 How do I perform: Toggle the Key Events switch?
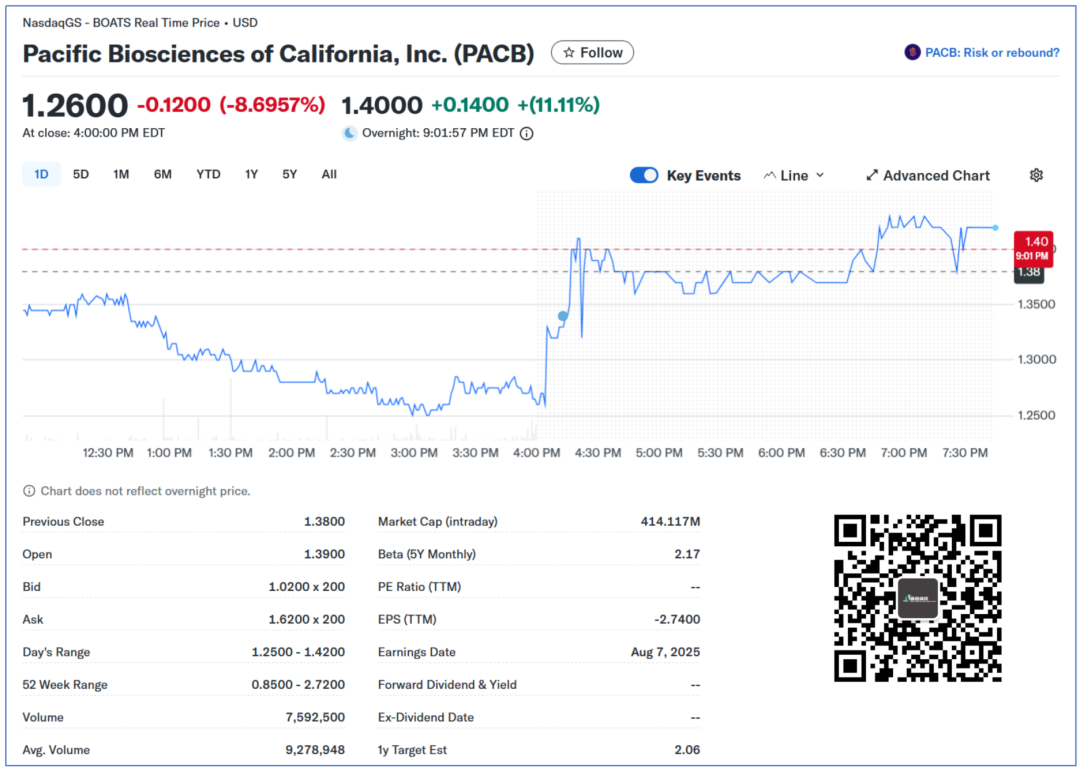(644, 175)
